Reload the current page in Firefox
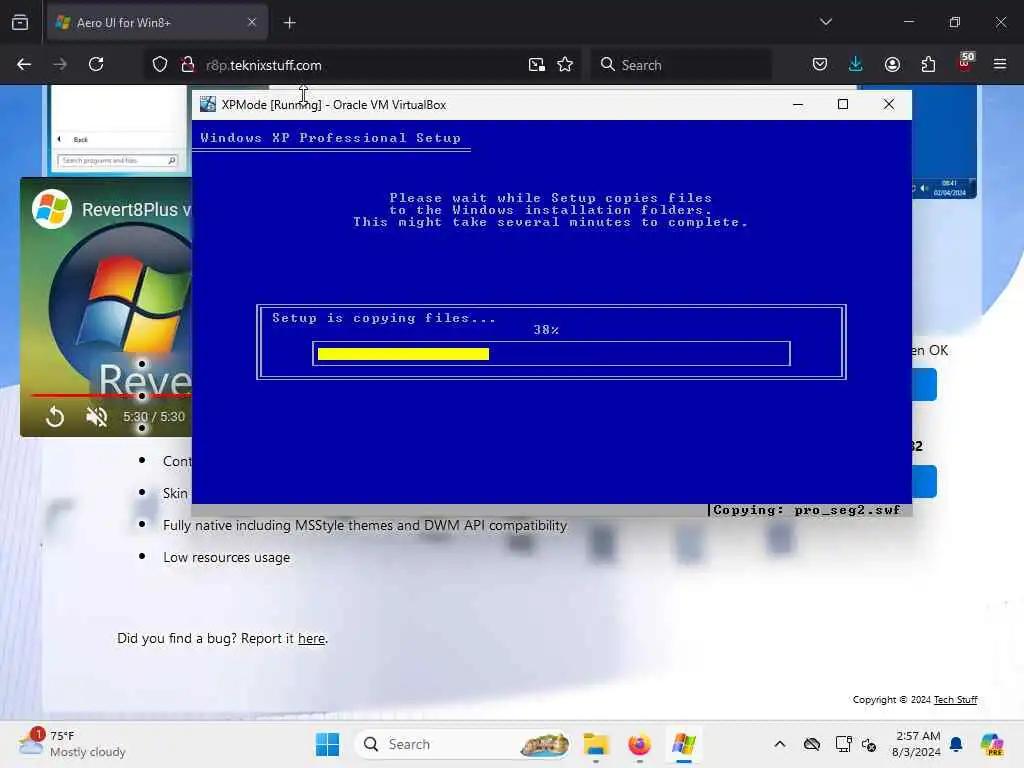 pos(96,65)
